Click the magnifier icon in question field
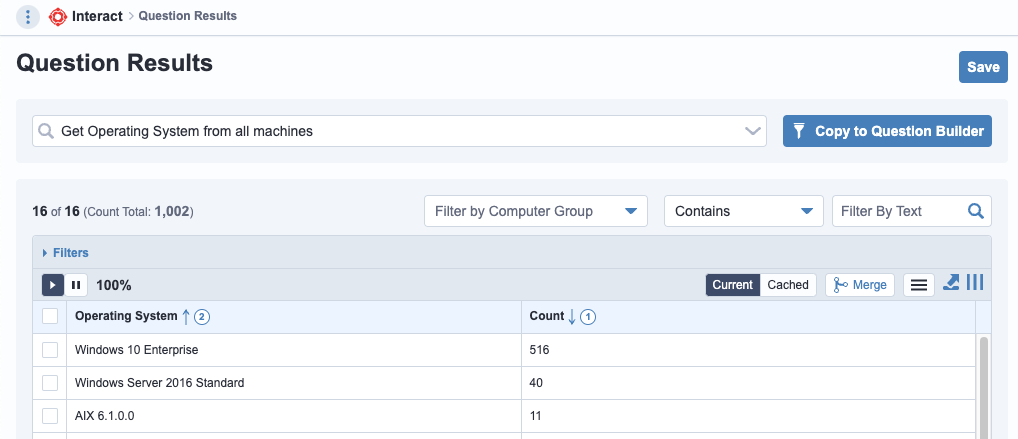The image size is (1018, 439). (46, 131)
